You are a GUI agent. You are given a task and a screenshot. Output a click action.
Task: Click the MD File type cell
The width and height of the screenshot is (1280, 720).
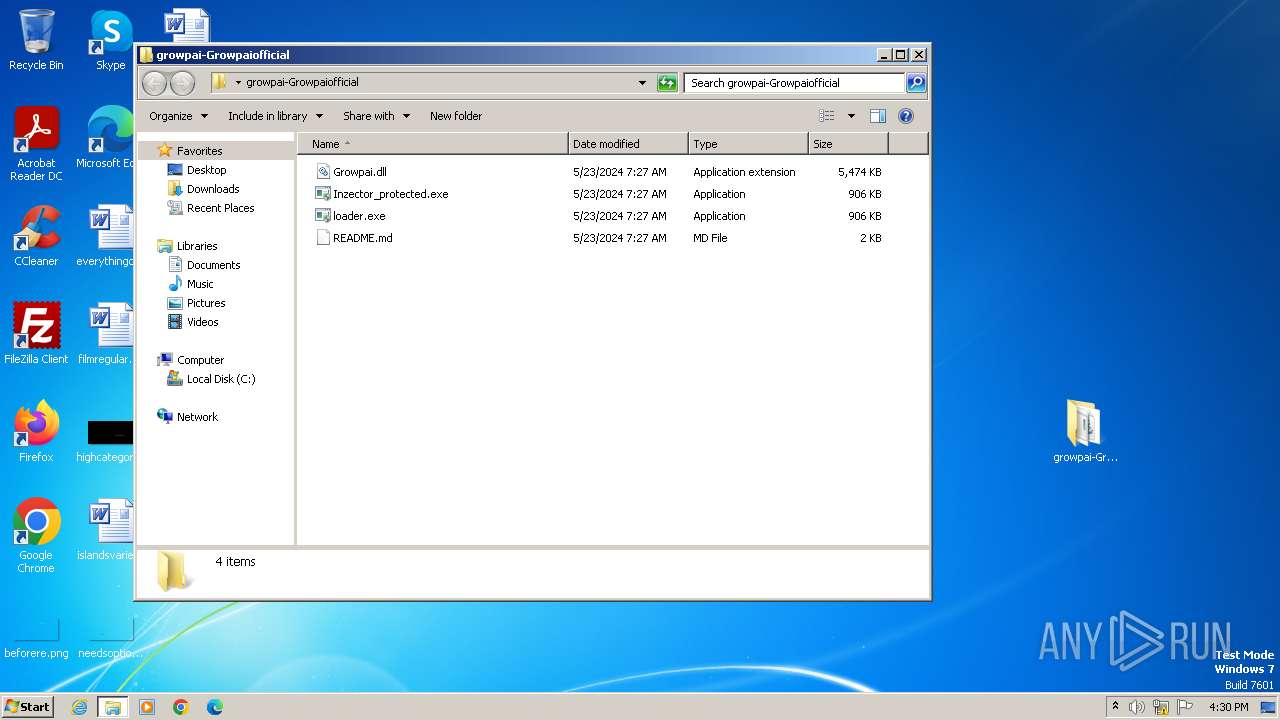[710, 238]
